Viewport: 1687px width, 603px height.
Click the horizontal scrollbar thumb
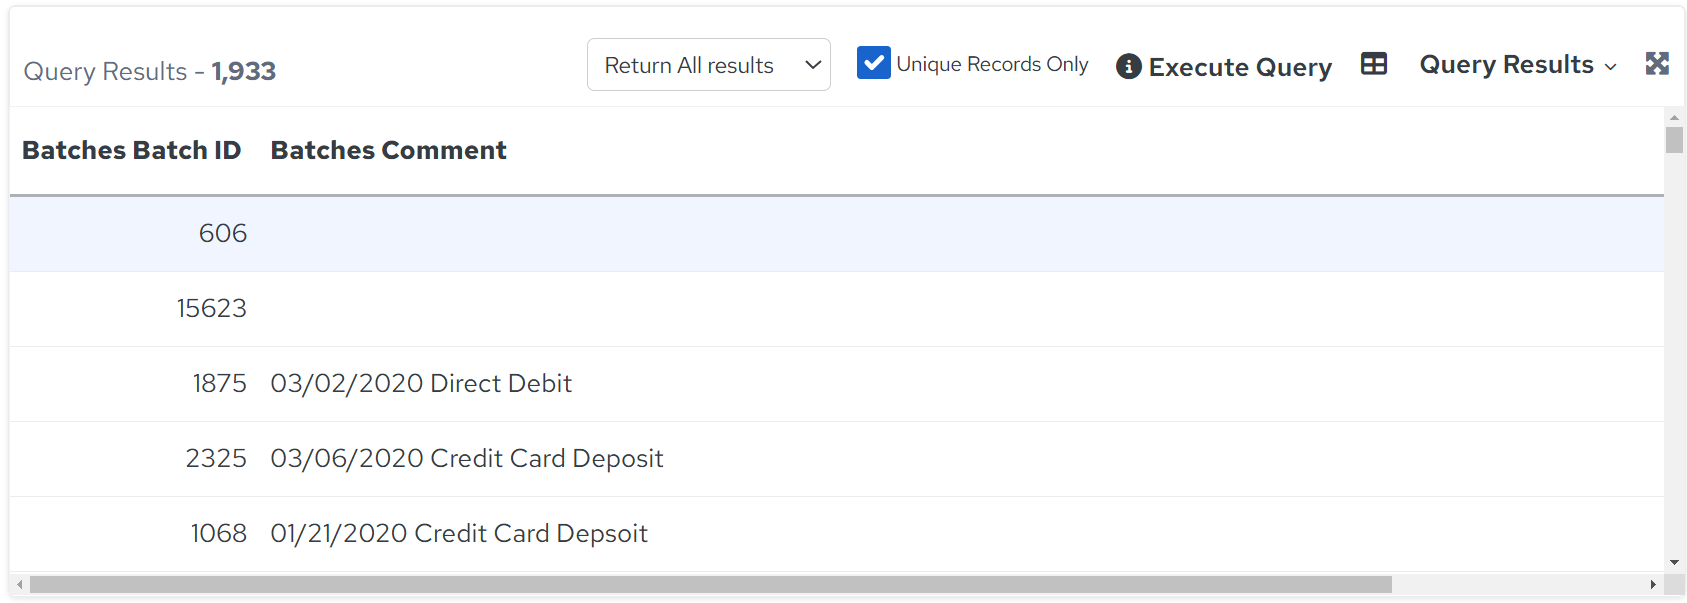coord(710,584)
